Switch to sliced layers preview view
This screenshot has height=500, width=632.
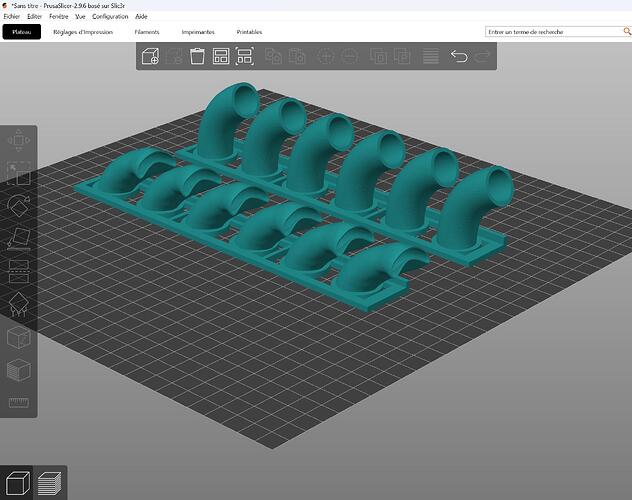tap(50, 483)
